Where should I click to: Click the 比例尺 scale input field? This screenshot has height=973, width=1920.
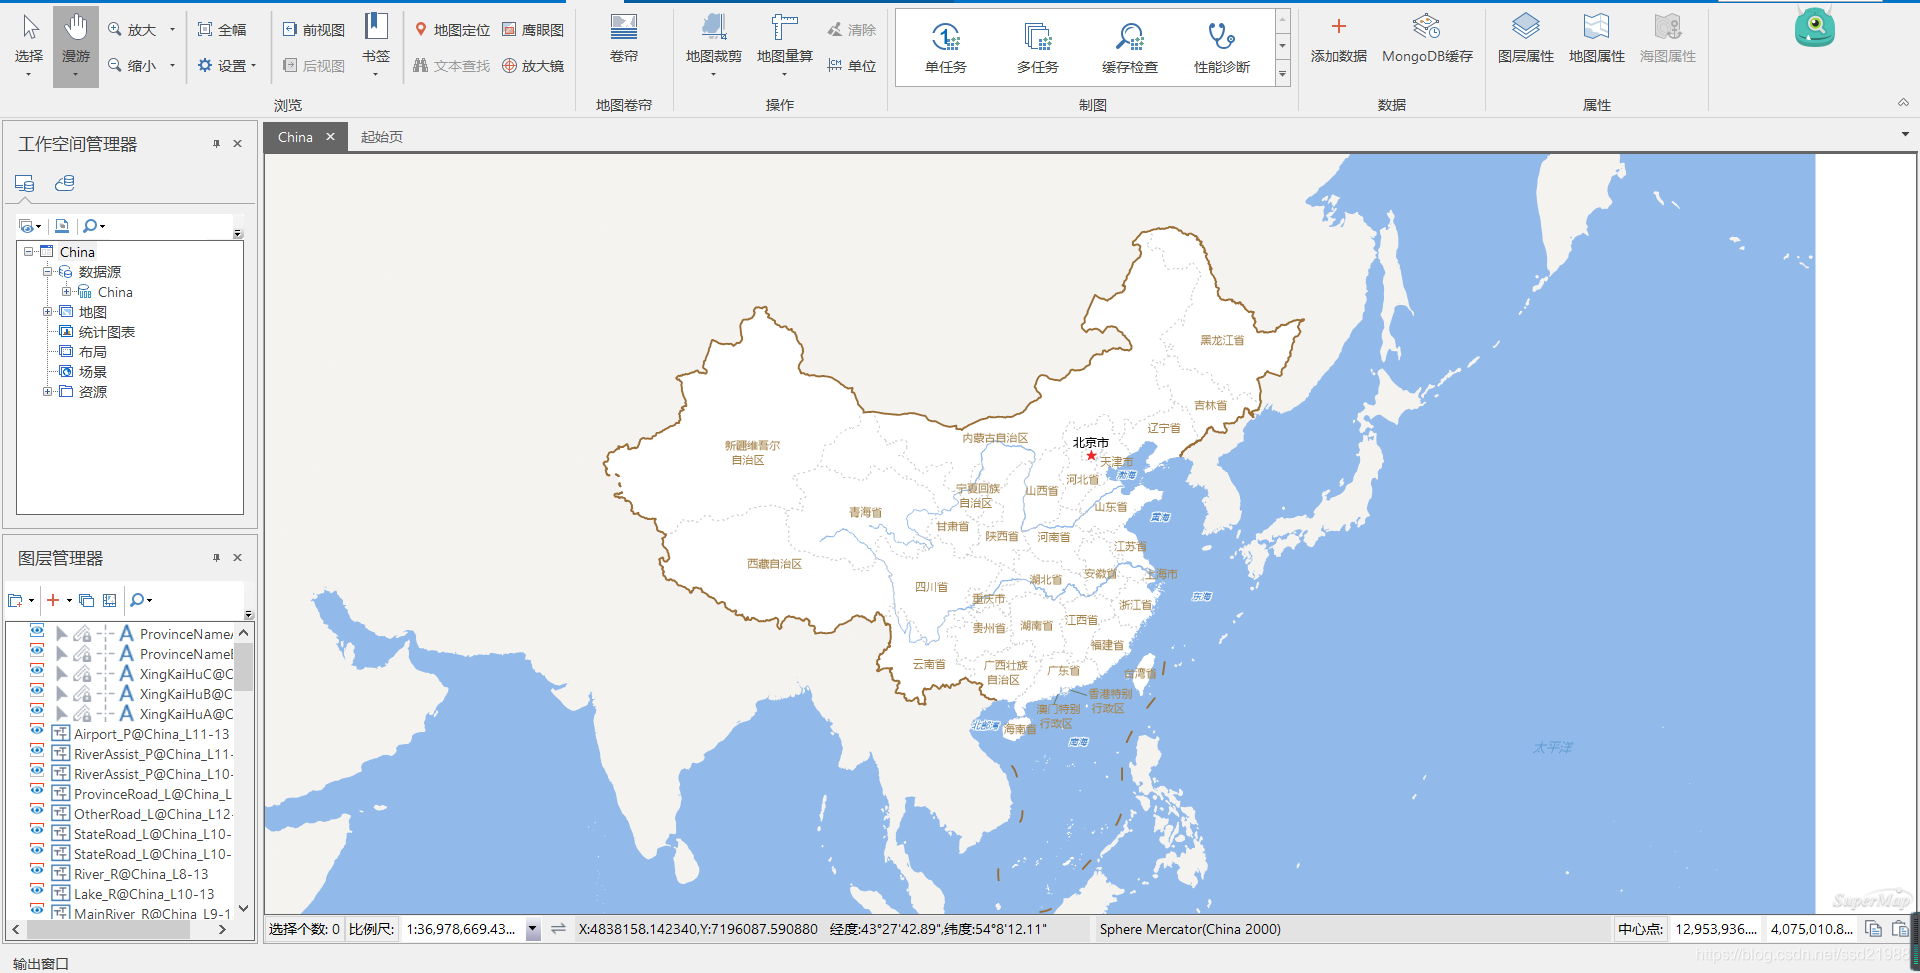click(x=462, y=929)
